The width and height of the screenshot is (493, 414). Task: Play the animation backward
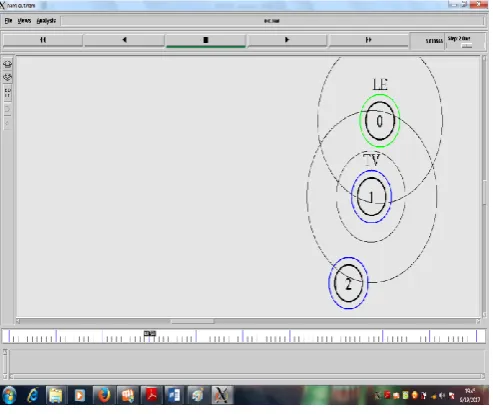(x=124, y=40)
